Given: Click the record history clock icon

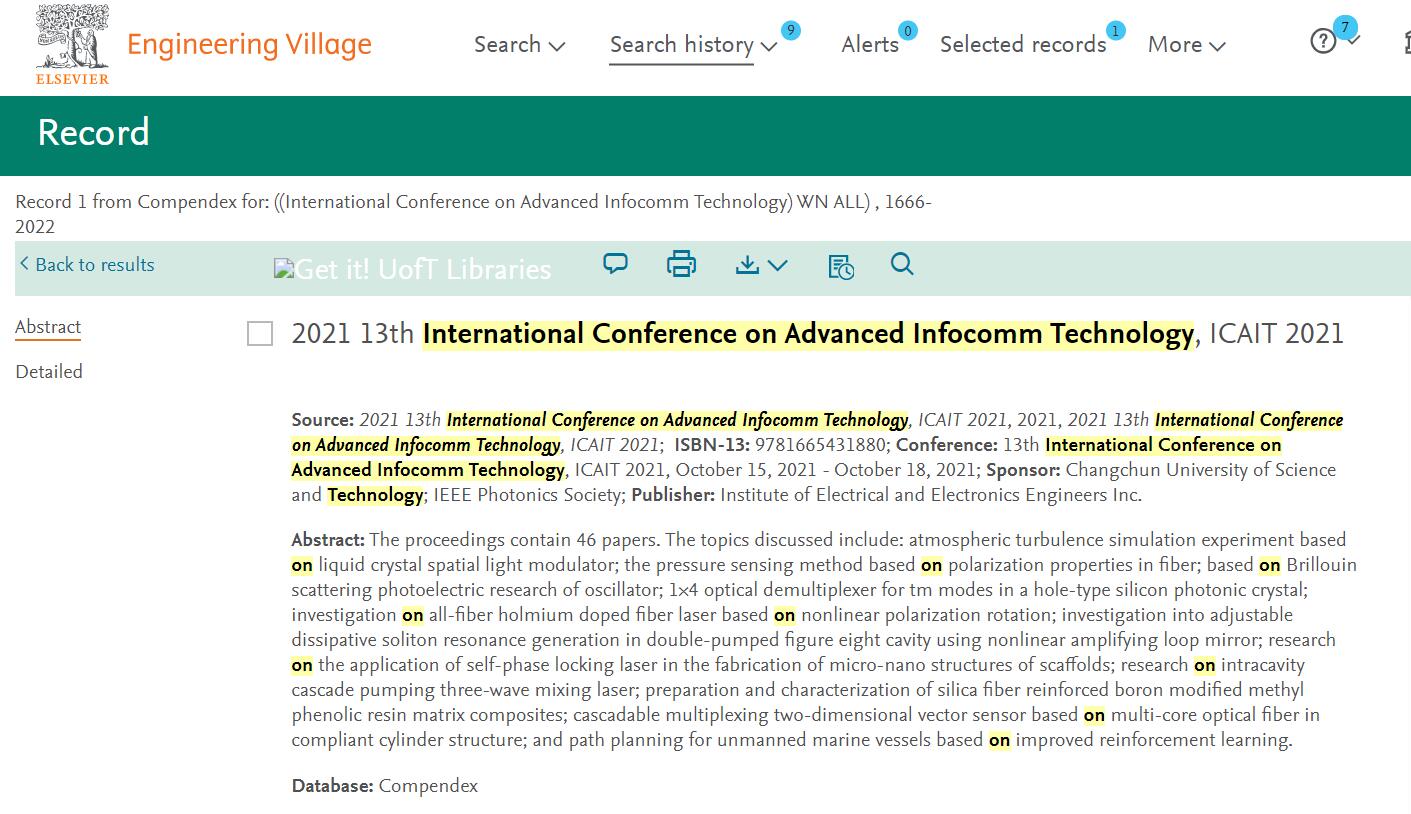Looking at the screenshot, I should pos(841,266).
